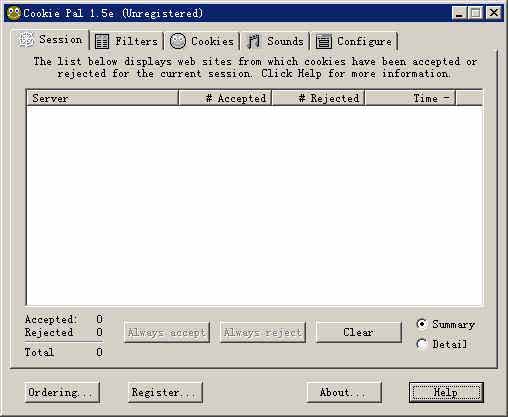Image resolution: width=508 pixels, height=417 pixels.
Task: Sort list by Time column header
Action: (410, 98)
